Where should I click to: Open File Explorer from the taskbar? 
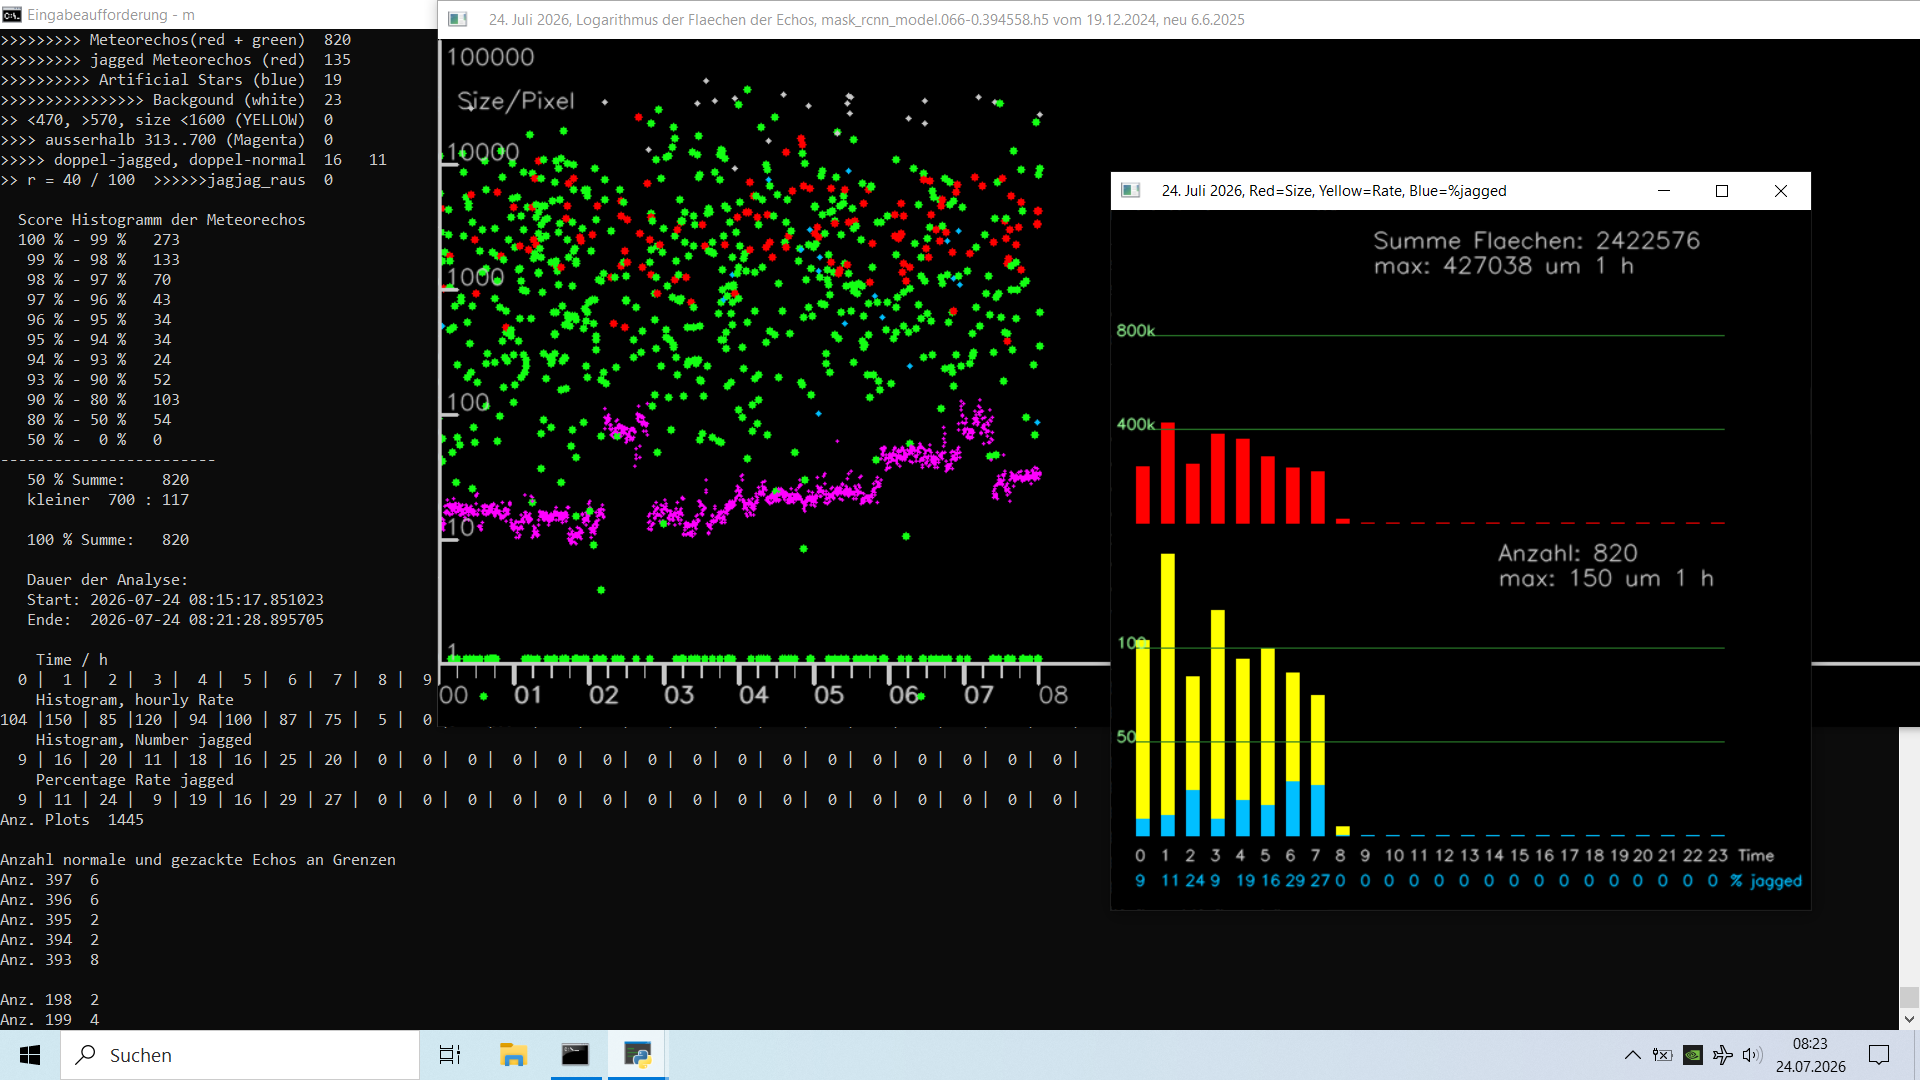(x=513, y=1055)
